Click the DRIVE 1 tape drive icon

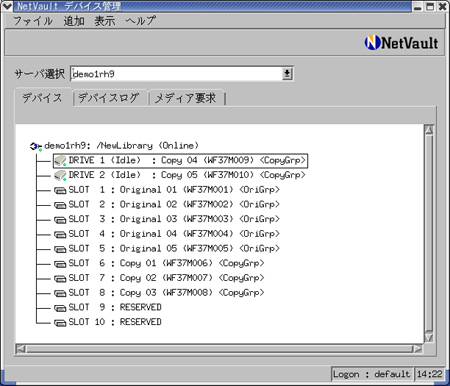(x=60, y=161)
